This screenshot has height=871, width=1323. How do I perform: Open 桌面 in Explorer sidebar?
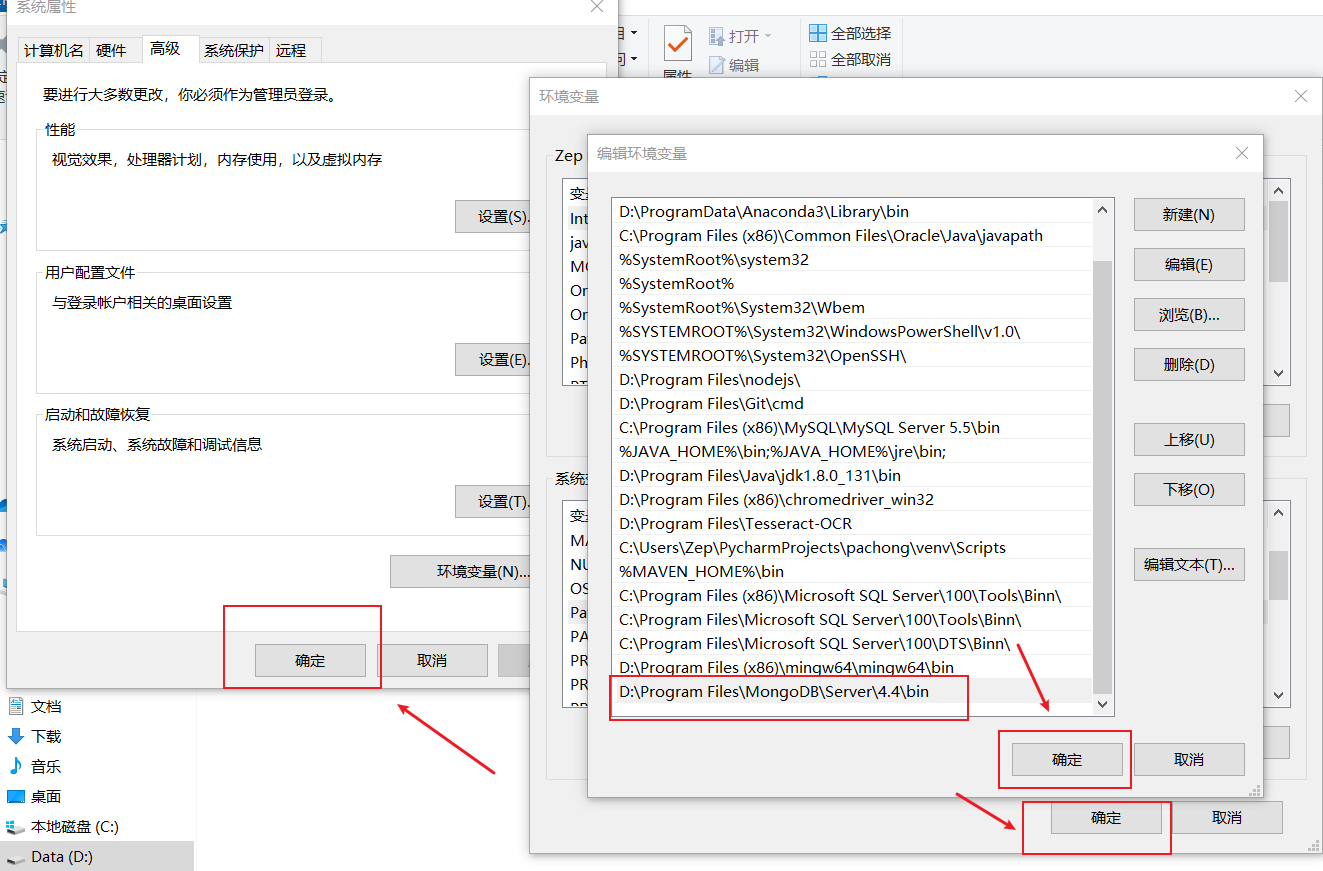click(35, 796)
